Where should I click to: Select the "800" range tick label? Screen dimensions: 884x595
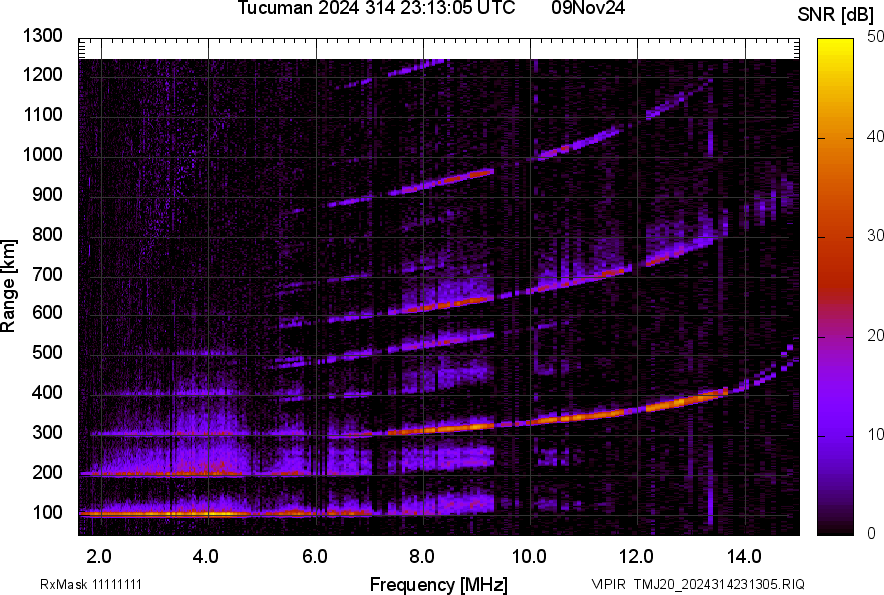click(x=47, y=234)
